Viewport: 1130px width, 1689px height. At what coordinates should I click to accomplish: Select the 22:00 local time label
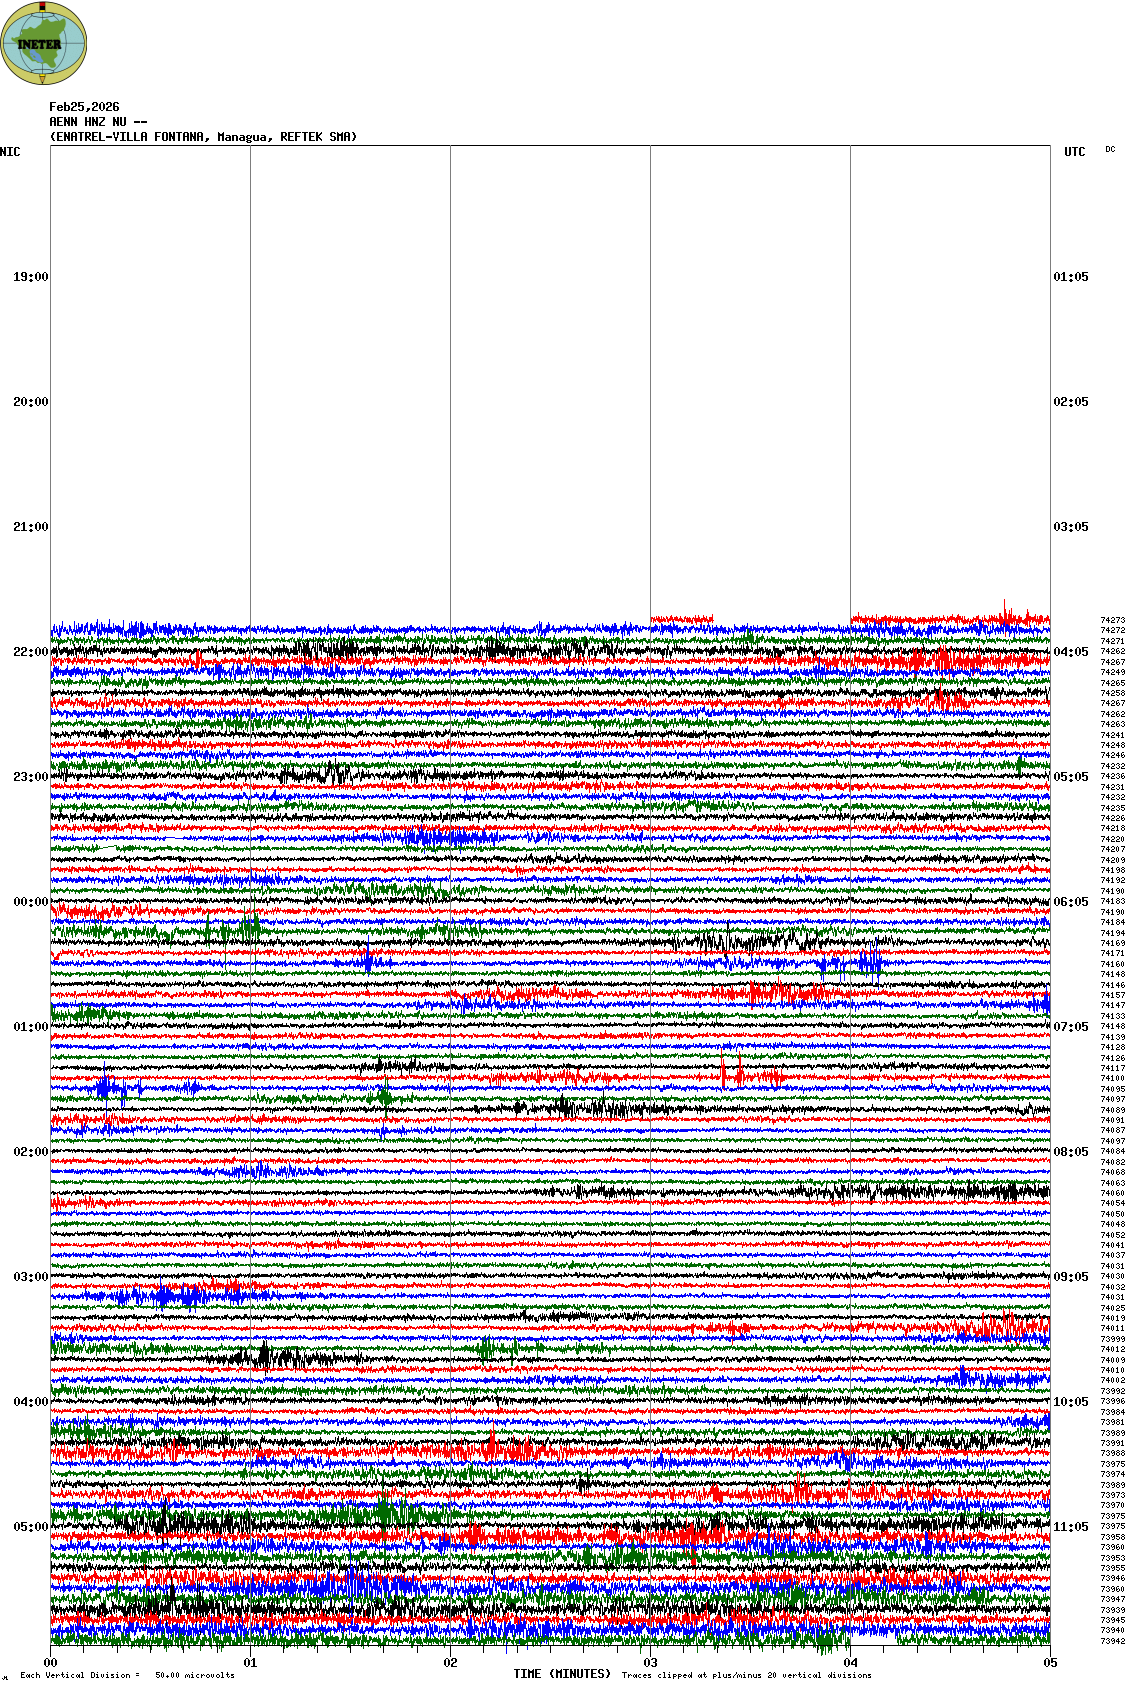click(30, 652)
